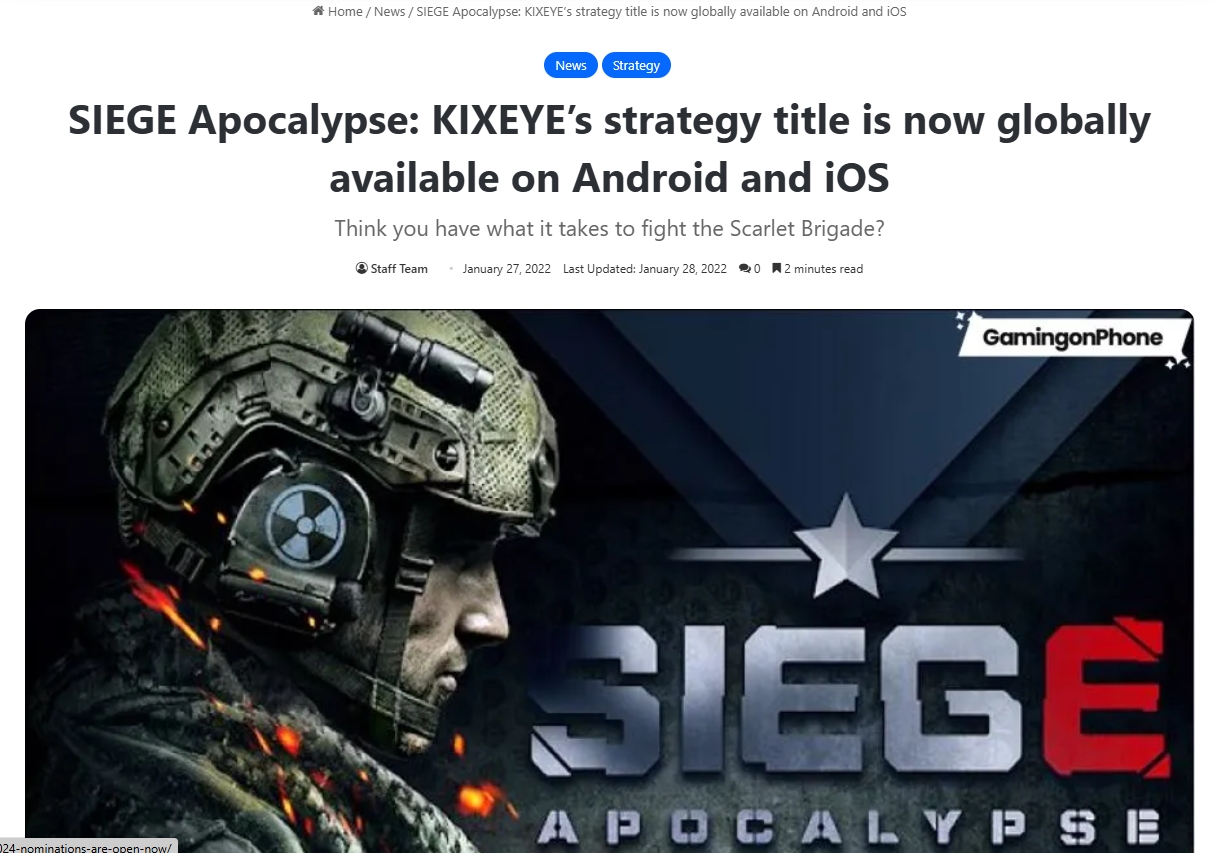Screen dimensions: 1220x853
Task: Go to News in the breadcrumb trail
Action: 389,11
